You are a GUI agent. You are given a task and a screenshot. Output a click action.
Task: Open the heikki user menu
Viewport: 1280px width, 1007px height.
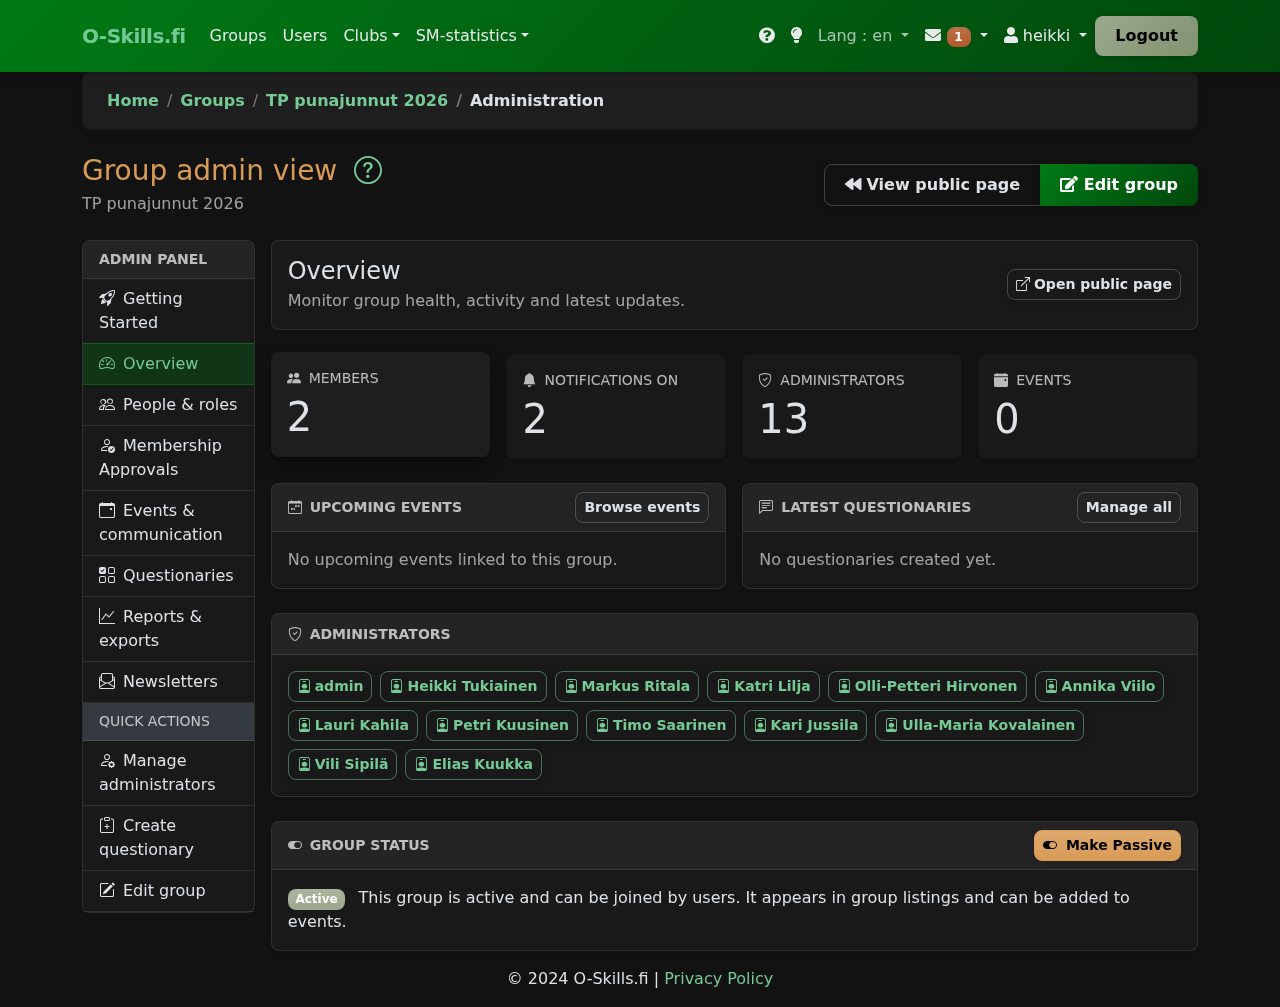pos(1043,35)
